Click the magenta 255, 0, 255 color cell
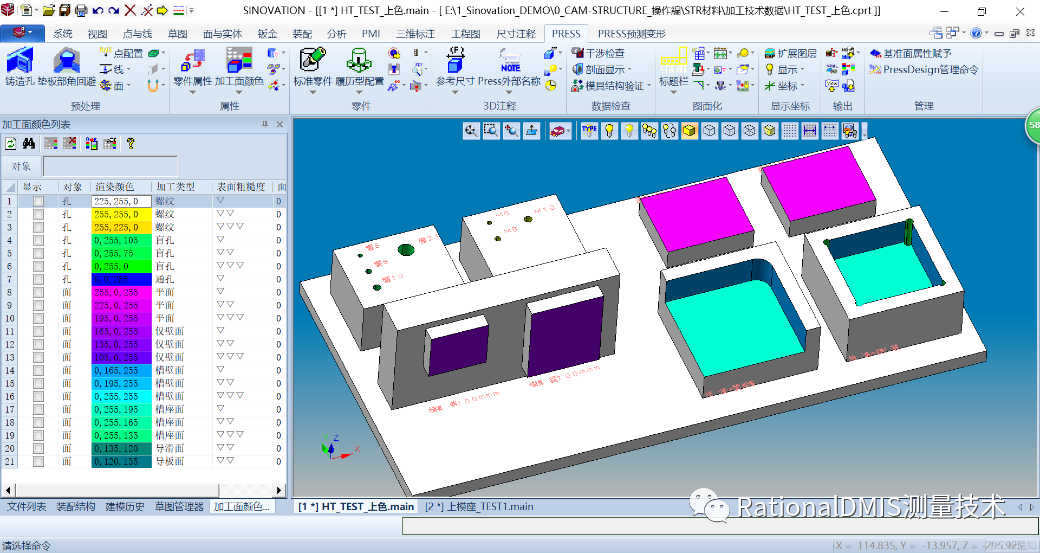This screenshot has height=553, width=1040. tap(121, 292)
